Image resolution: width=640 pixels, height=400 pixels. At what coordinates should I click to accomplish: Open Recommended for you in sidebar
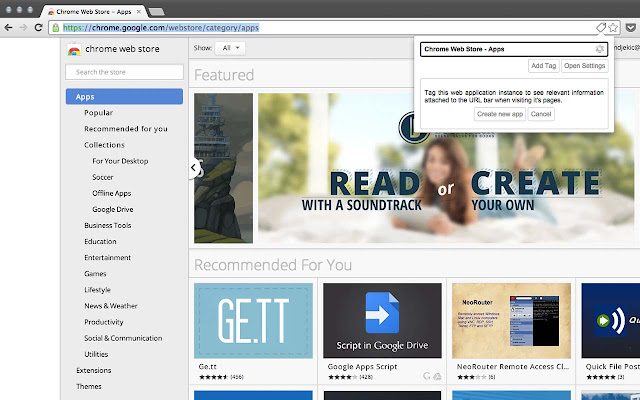point(126,129)
